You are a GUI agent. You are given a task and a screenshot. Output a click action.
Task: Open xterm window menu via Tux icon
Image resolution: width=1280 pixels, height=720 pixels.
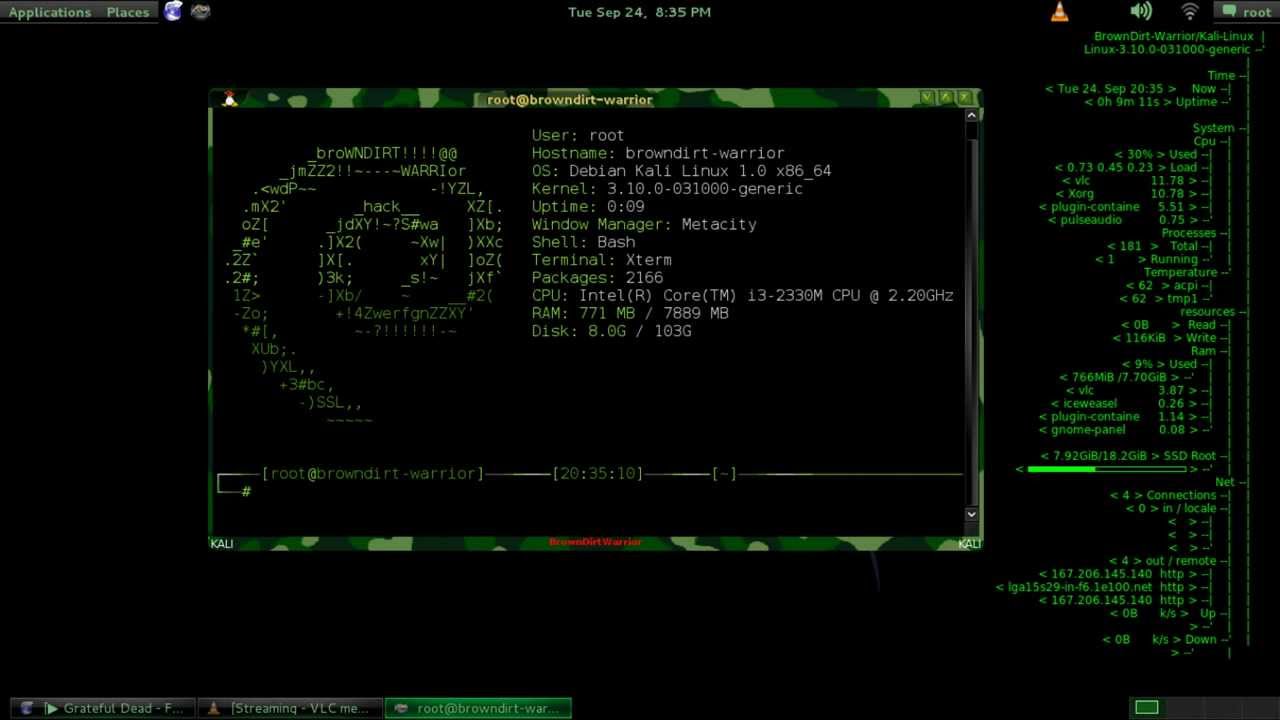pyautogui.click(x=229, y=98)
